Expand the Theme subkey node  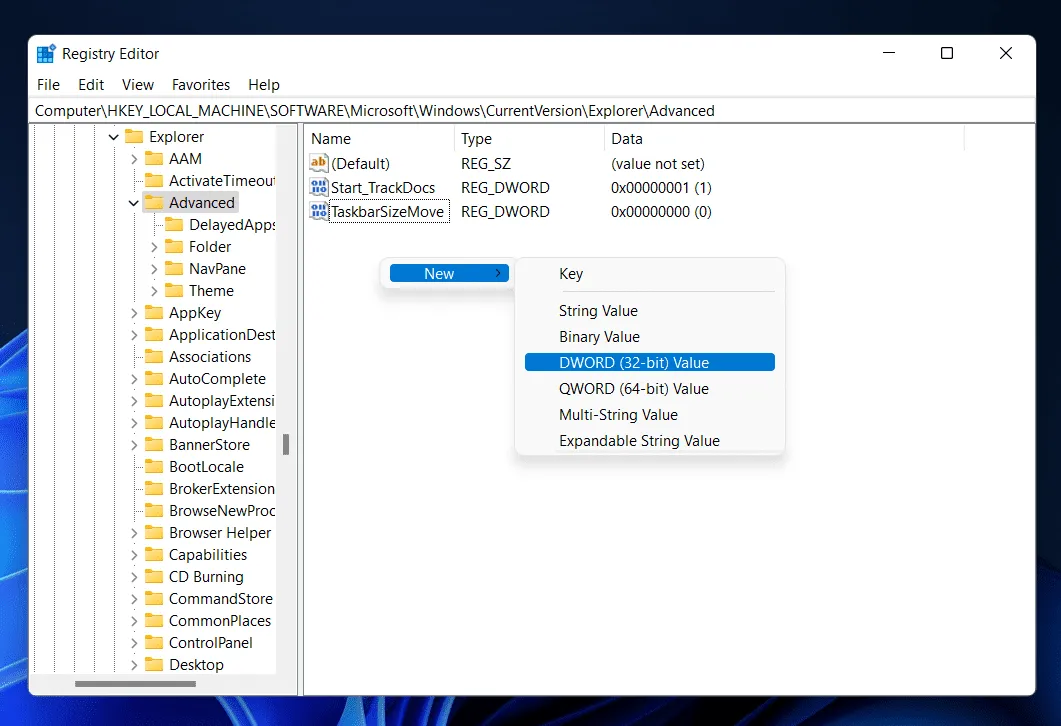point(154,291)
